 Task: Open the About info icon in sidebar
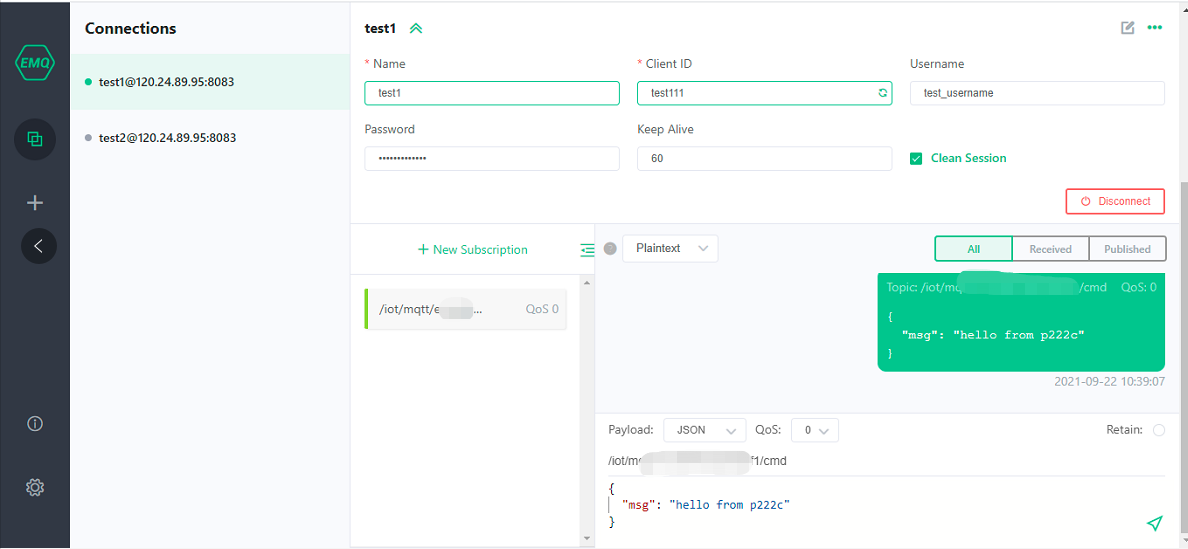pyautogui.click(x=35, y=424)
